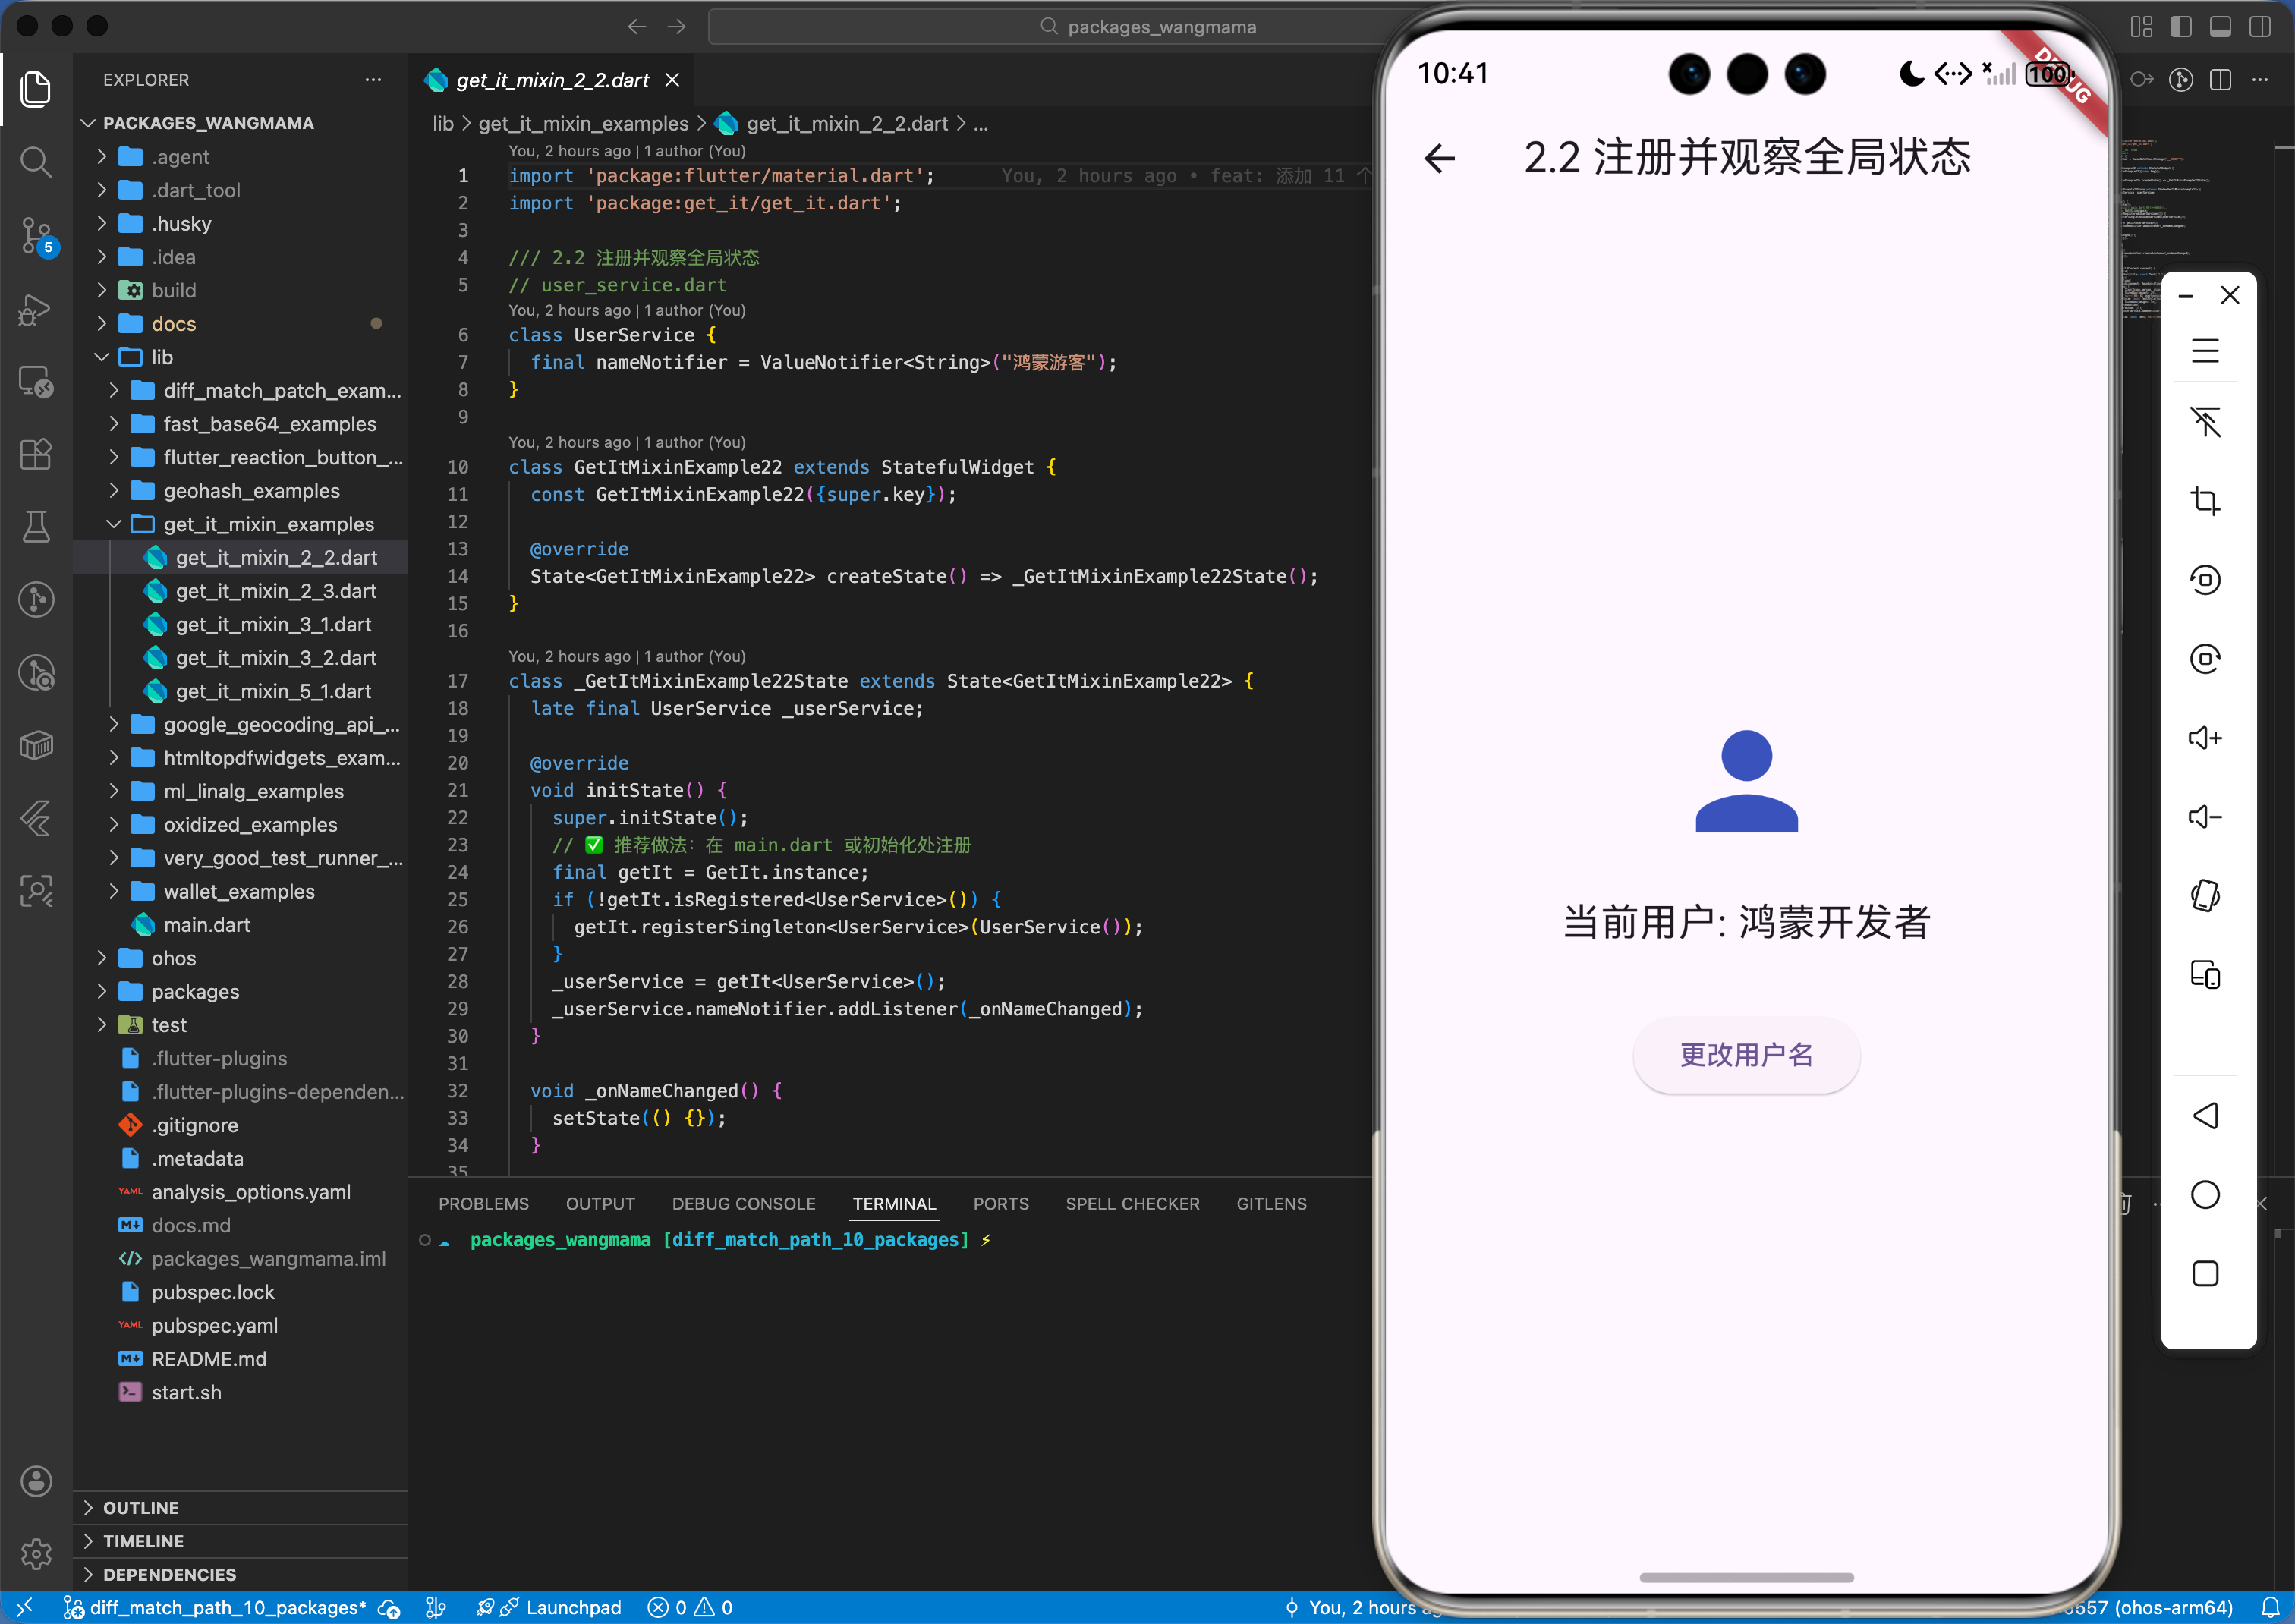
Task: Open get_it_mixin_3_1.dart in explorer
Action: [273, 624]
